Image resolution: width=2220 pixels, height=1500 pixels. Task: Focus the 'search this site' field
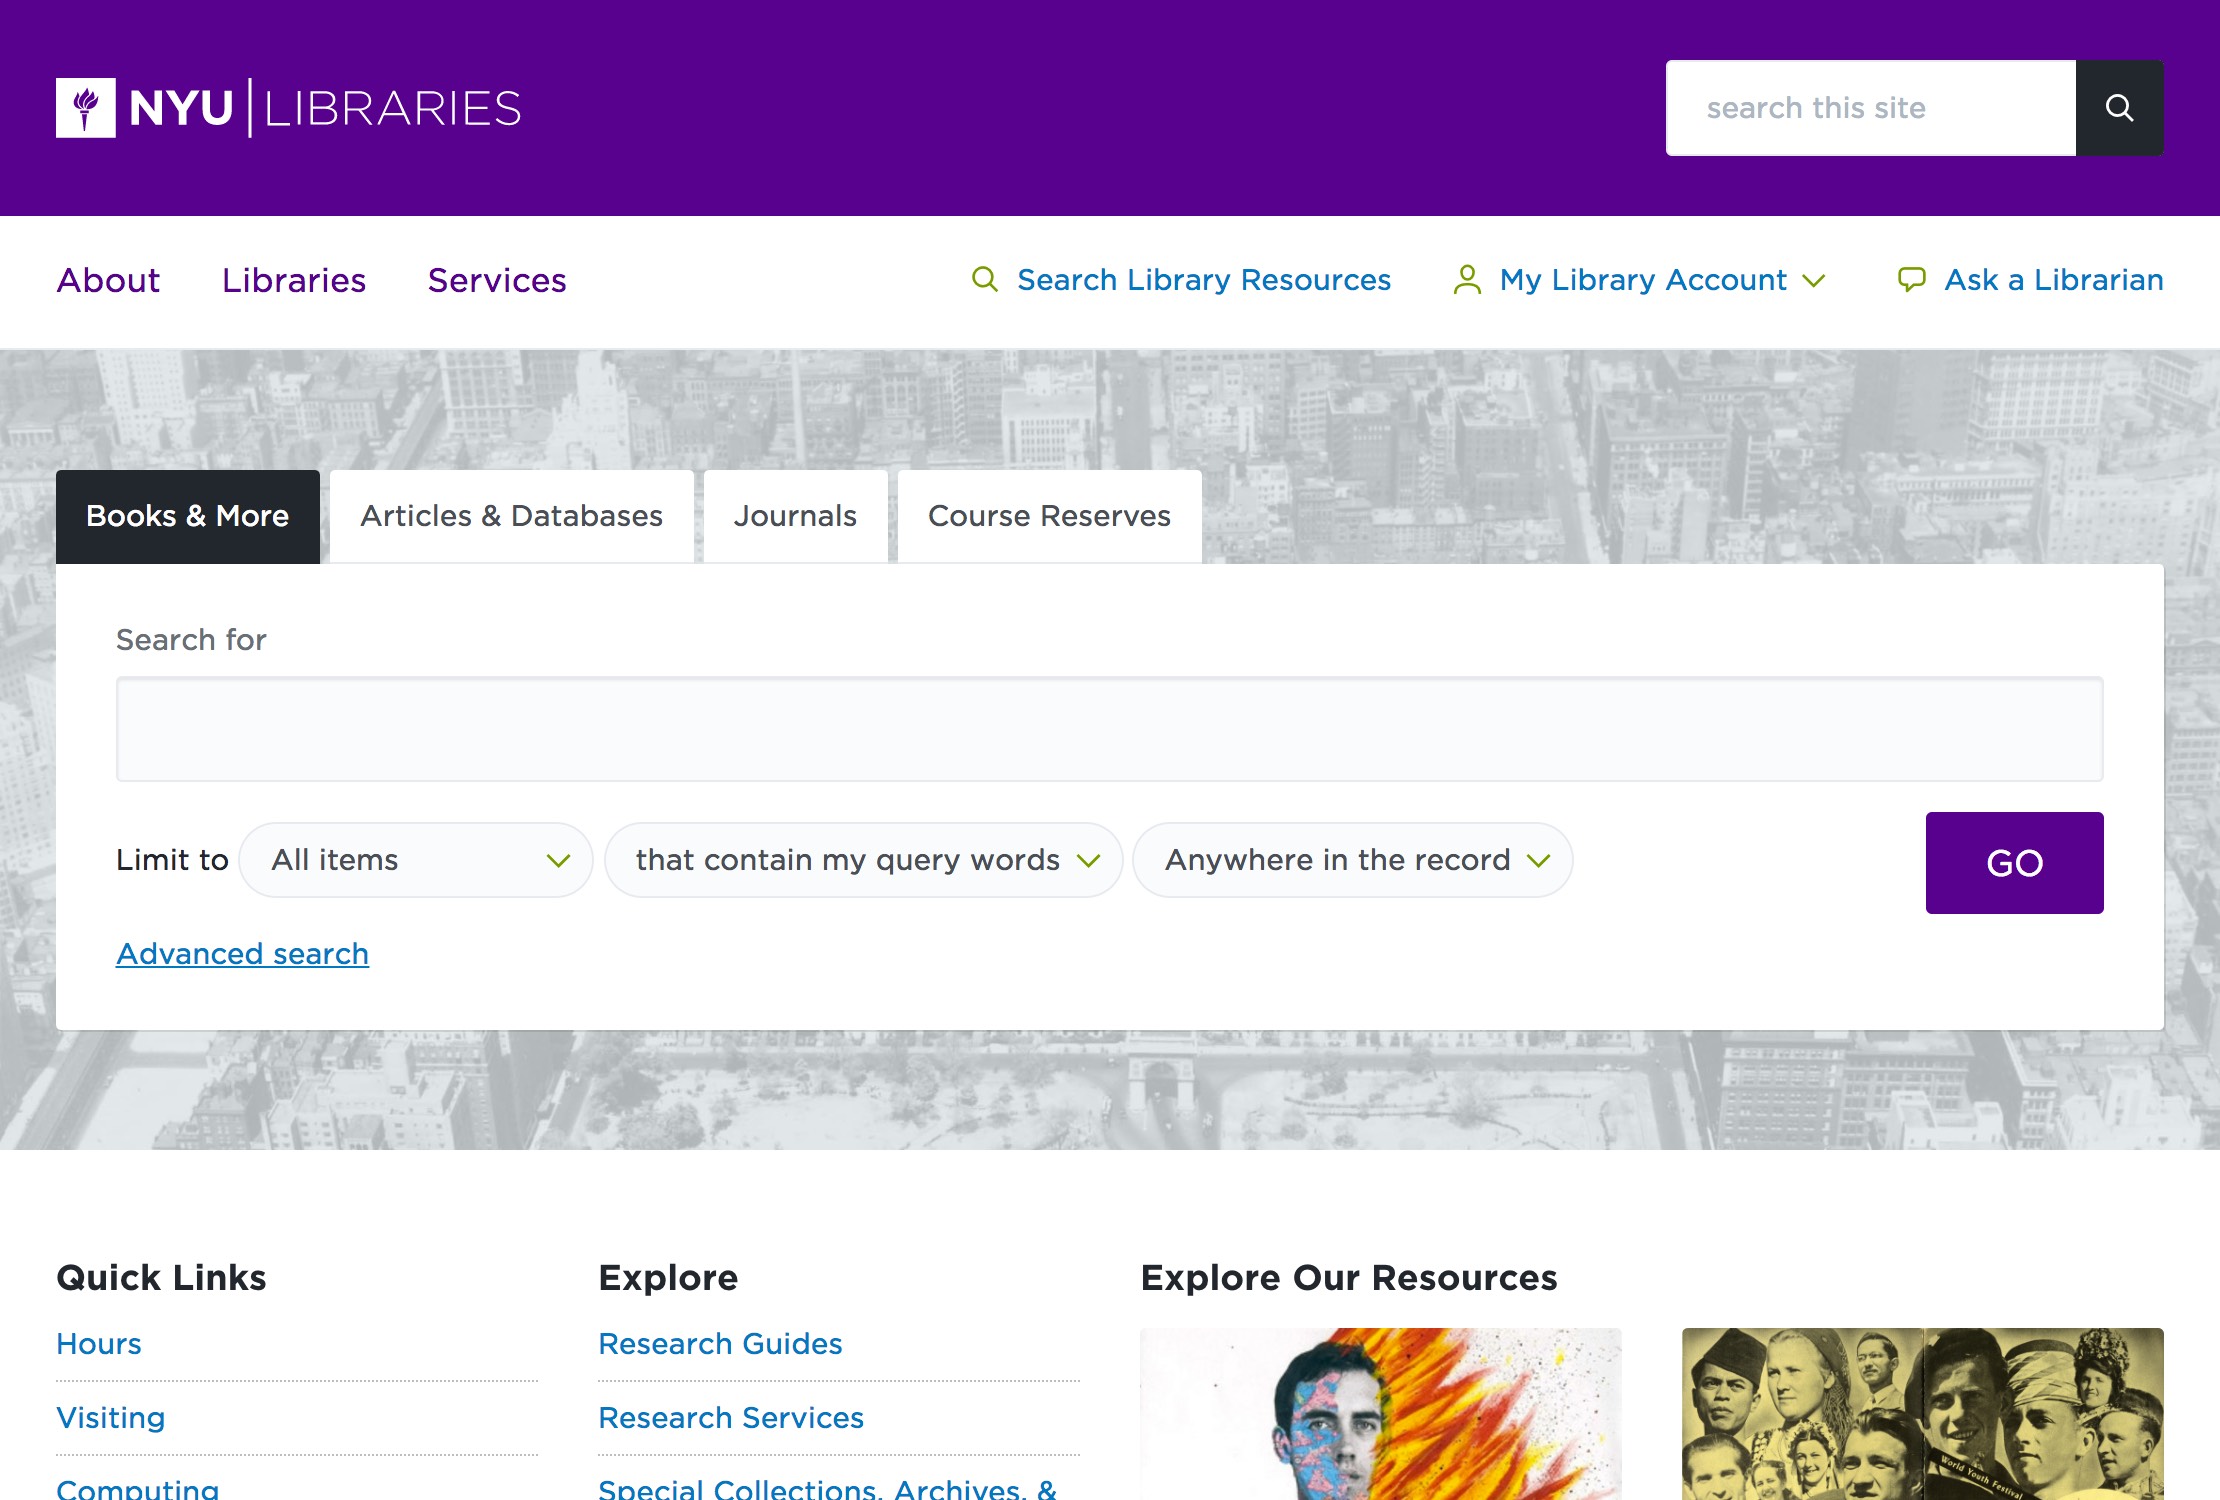coord(1871,108)
